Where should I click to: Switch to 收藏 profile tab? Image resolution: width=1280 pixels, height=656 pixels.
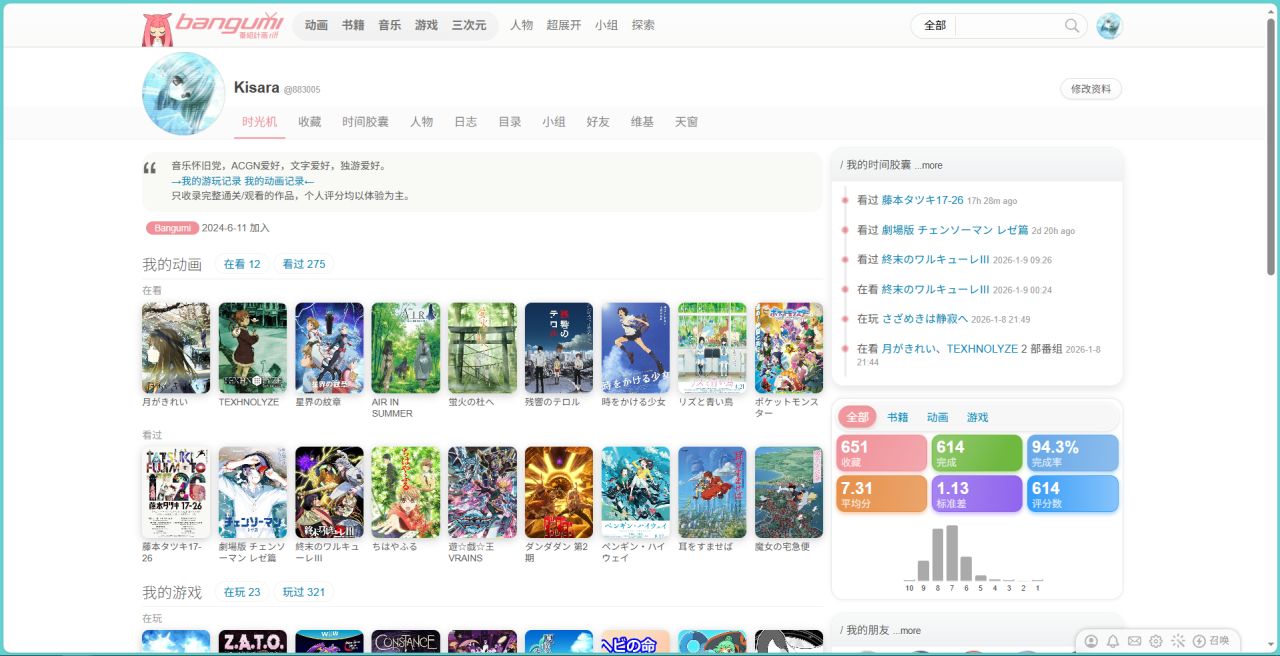[x=310, y=122]
